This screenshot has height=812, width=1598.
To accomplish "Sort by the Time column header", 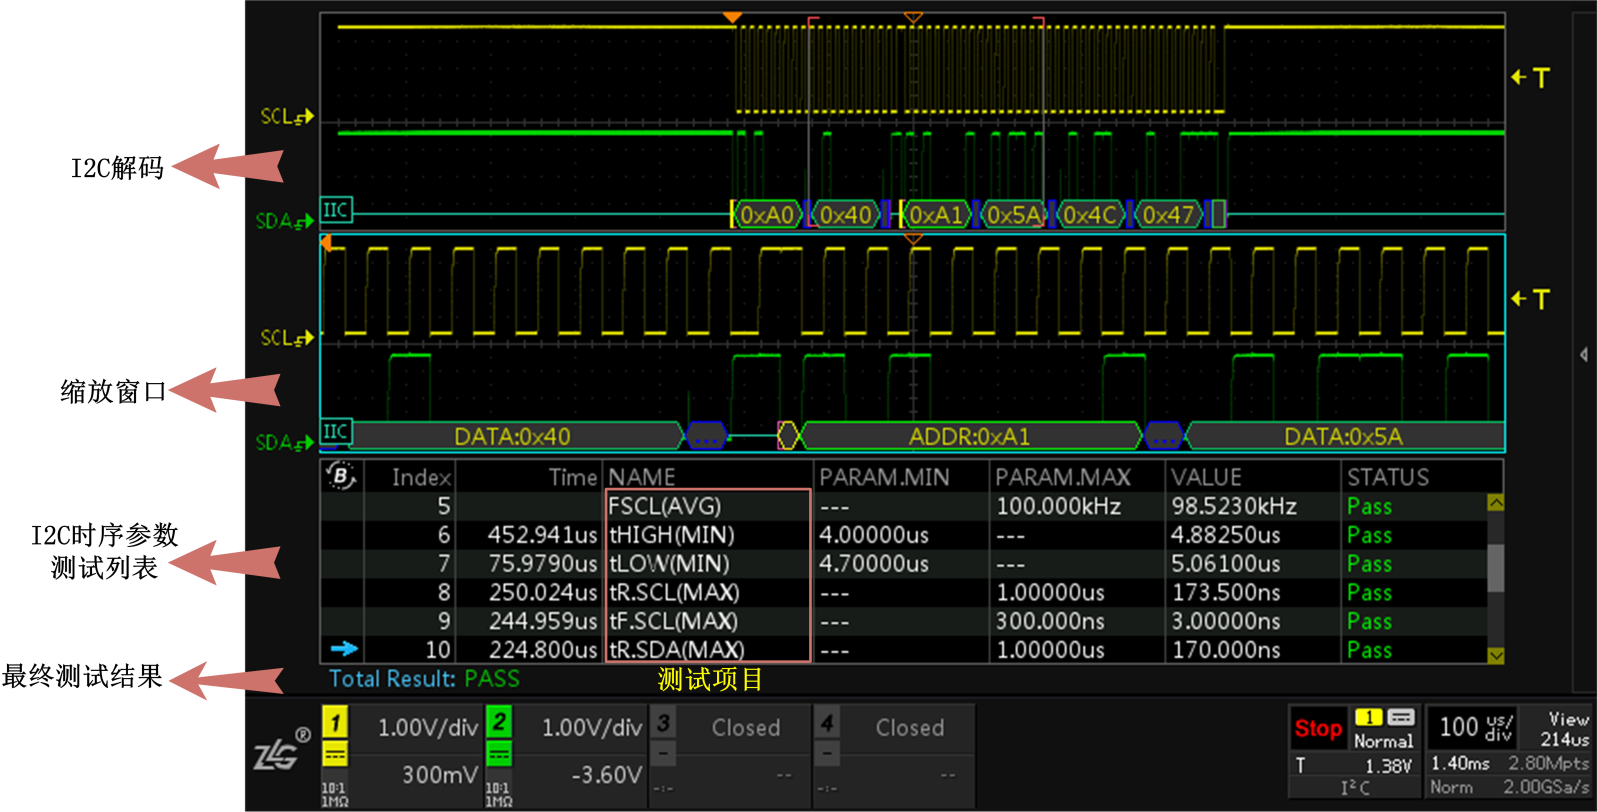I will pyautogui.click(x=573, y=478).
